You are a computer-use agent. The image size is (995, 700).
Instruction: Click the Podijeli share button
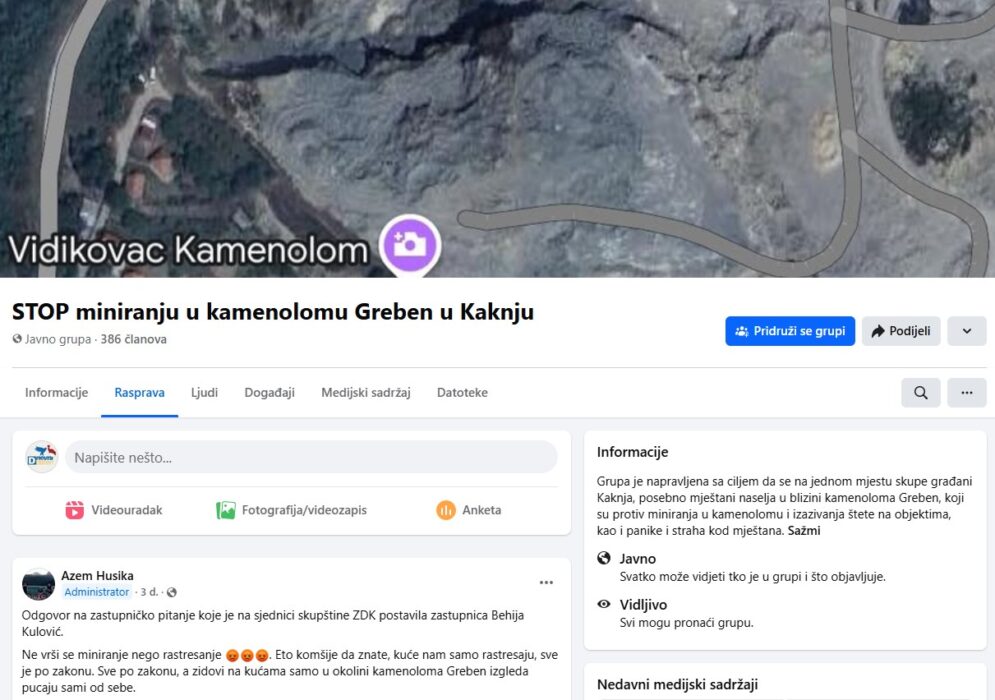click(900, 331)
